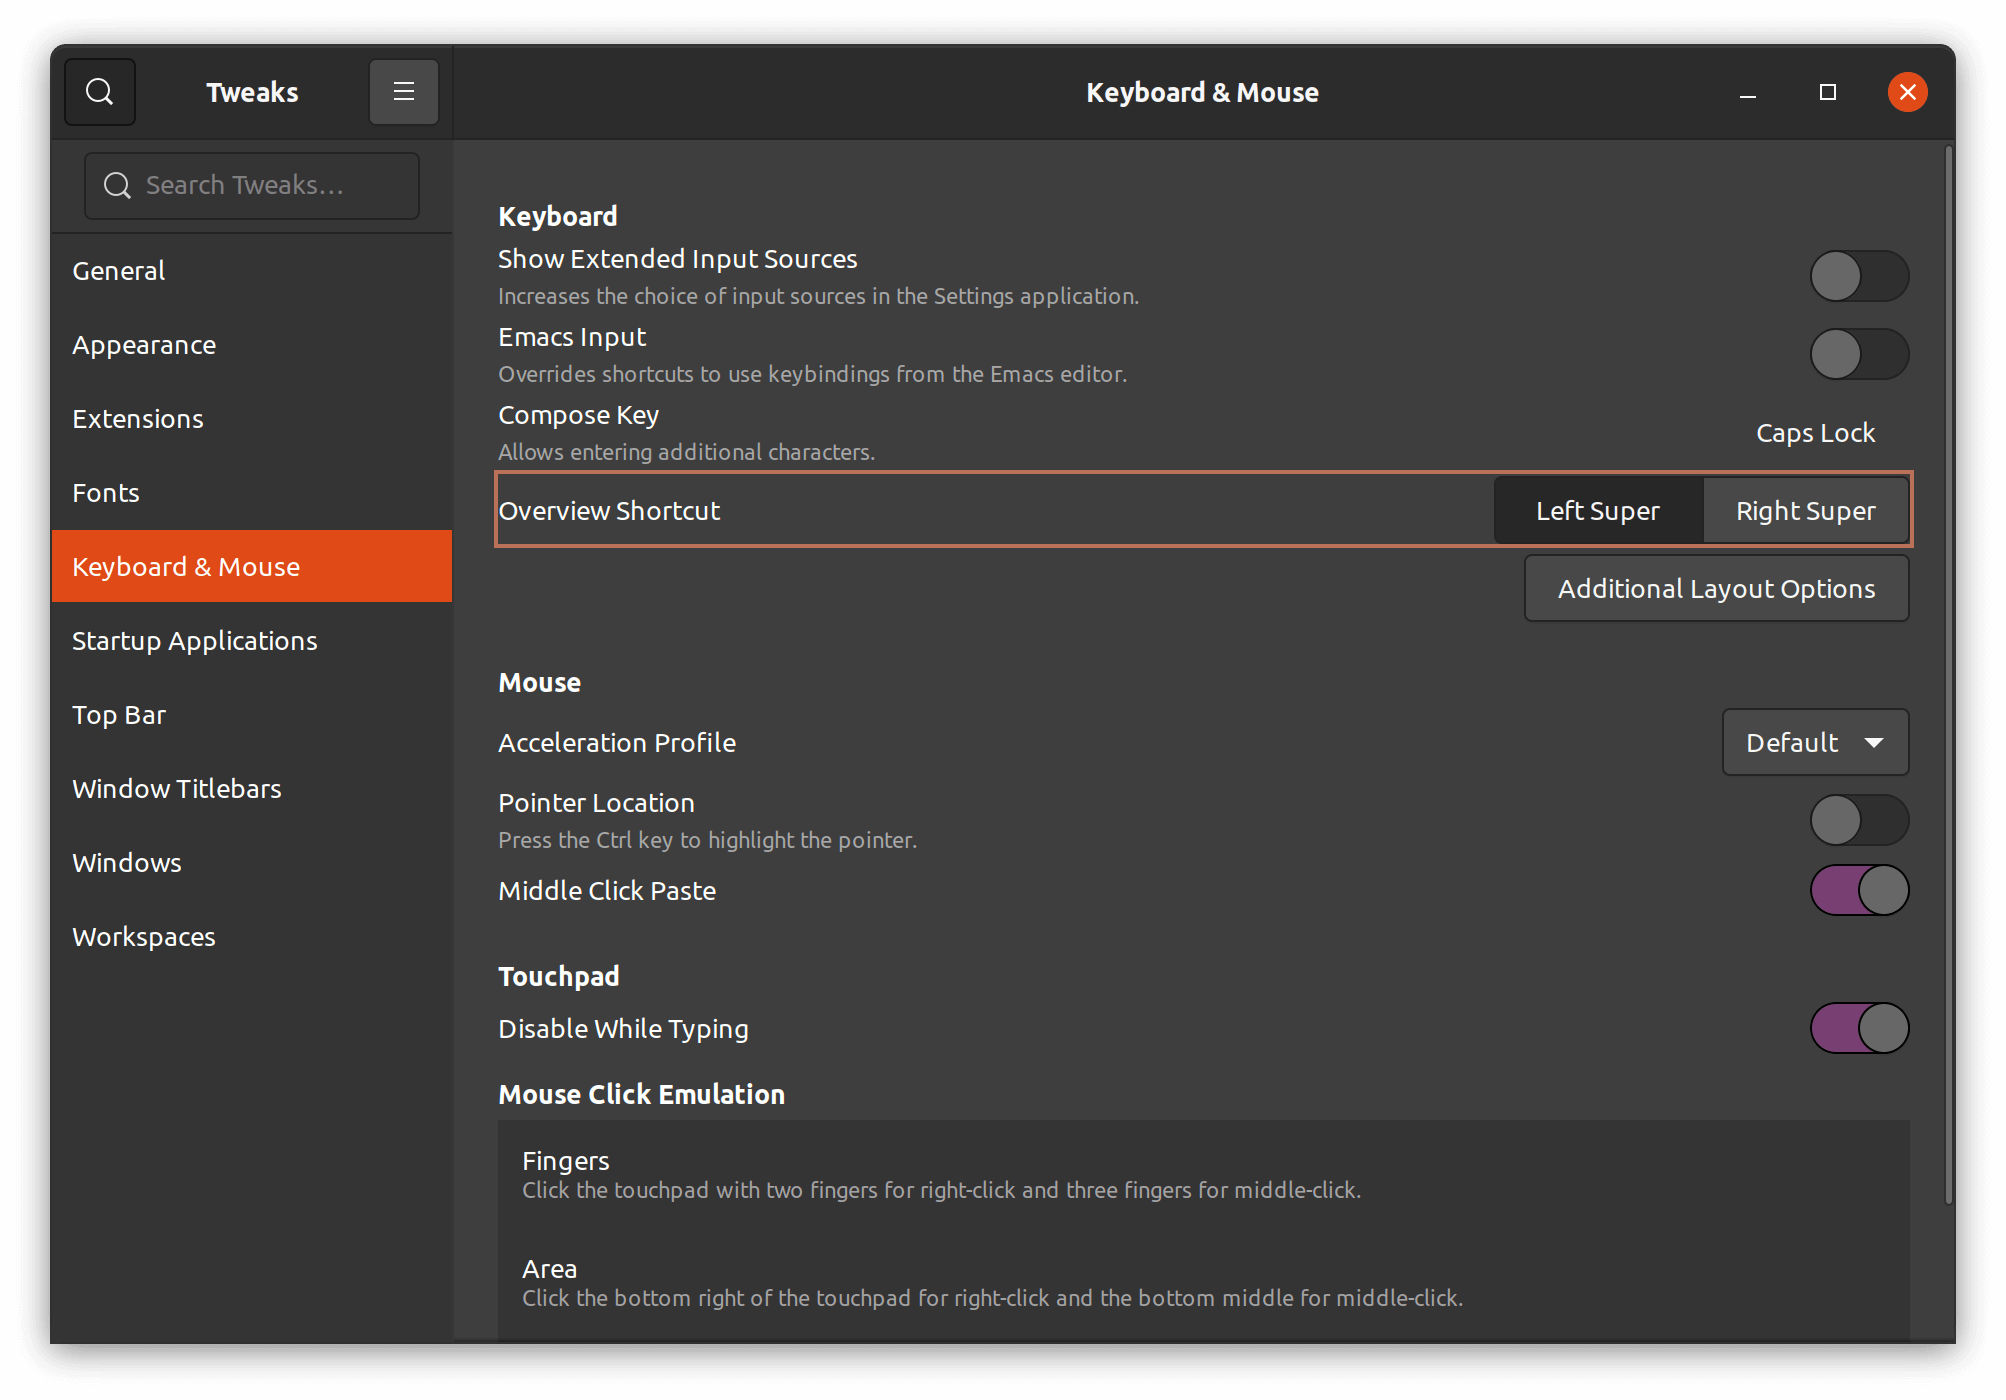This screenshot has width=2006, height=1400.
Task: Close the Tweaks window
Action: [1907, 92]
